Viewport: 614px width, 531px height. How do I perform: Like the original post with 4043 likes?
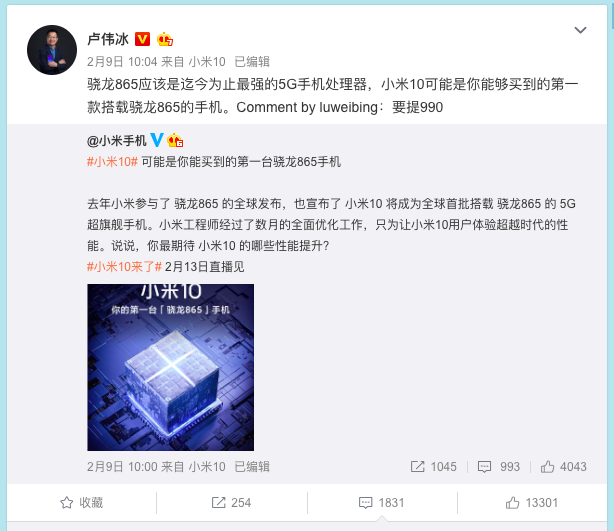click(x=563, y=466)
